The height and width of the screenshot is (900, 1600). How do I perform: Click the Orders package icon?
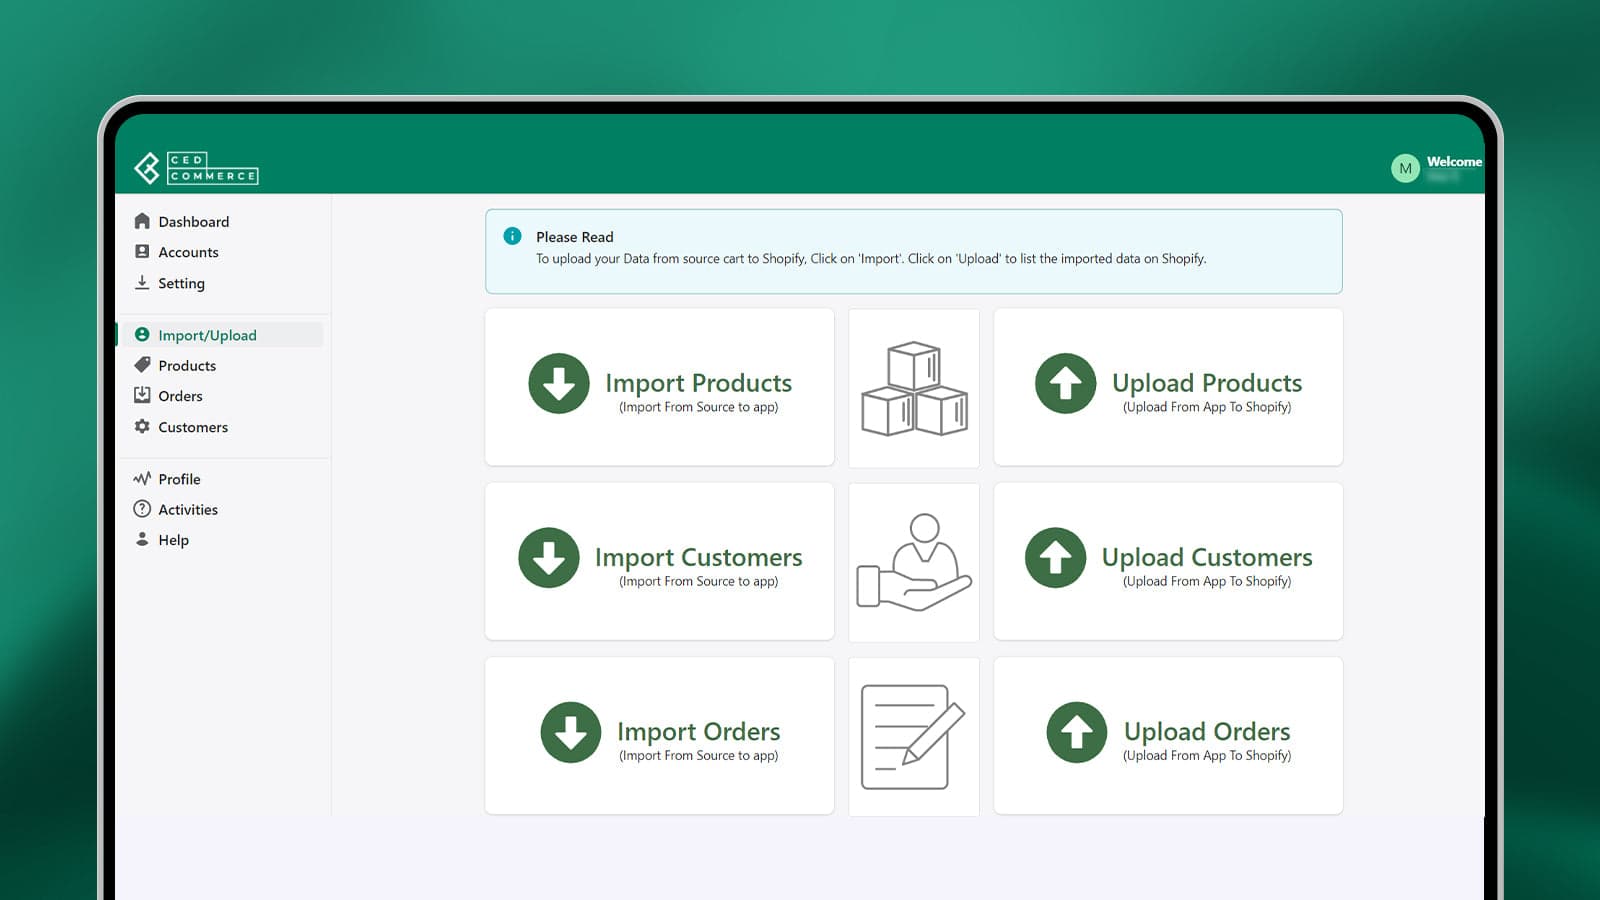click(x=142, y=396)
